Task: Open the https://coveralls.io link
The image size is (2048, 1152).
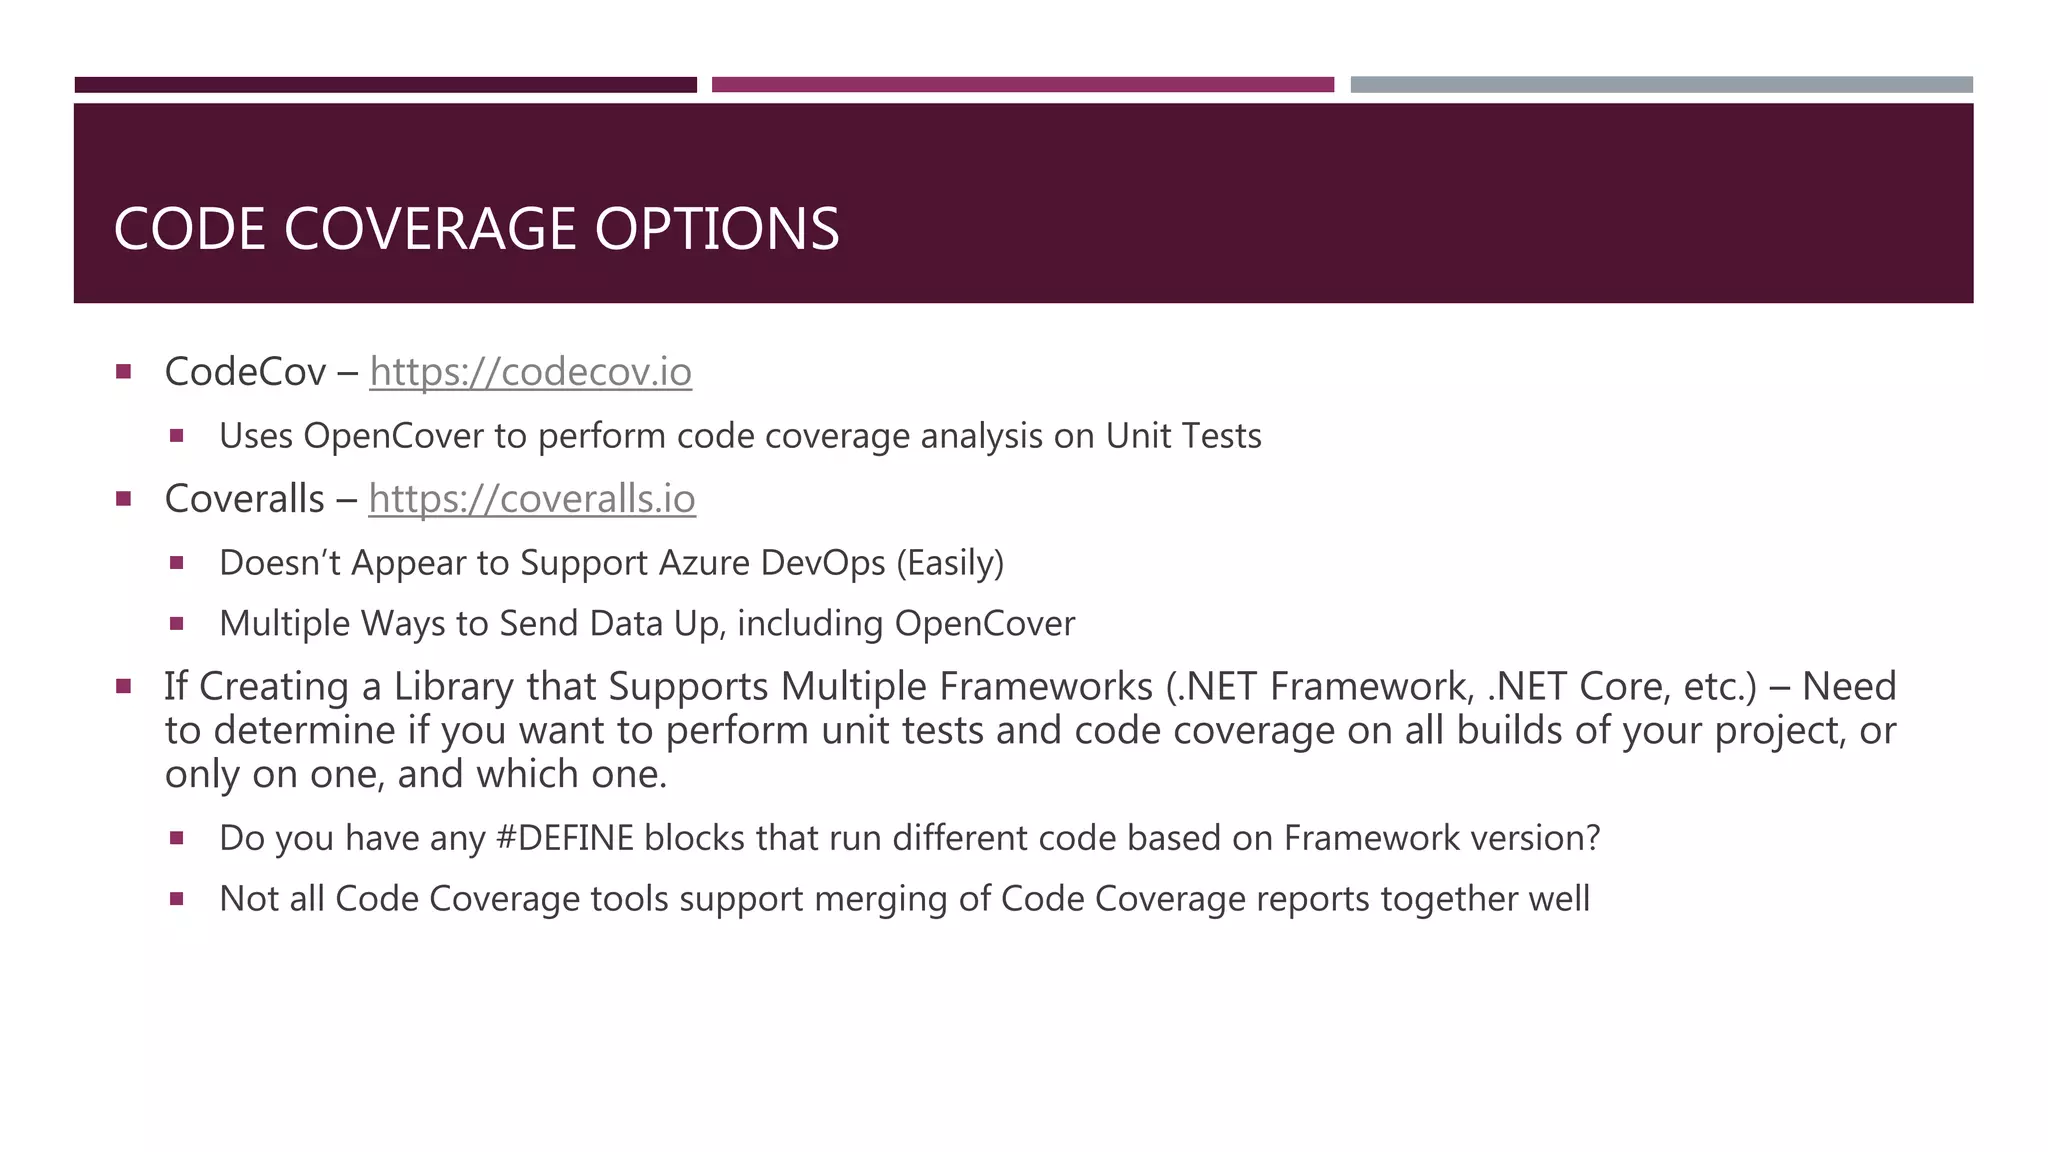Action: (532, 499)
